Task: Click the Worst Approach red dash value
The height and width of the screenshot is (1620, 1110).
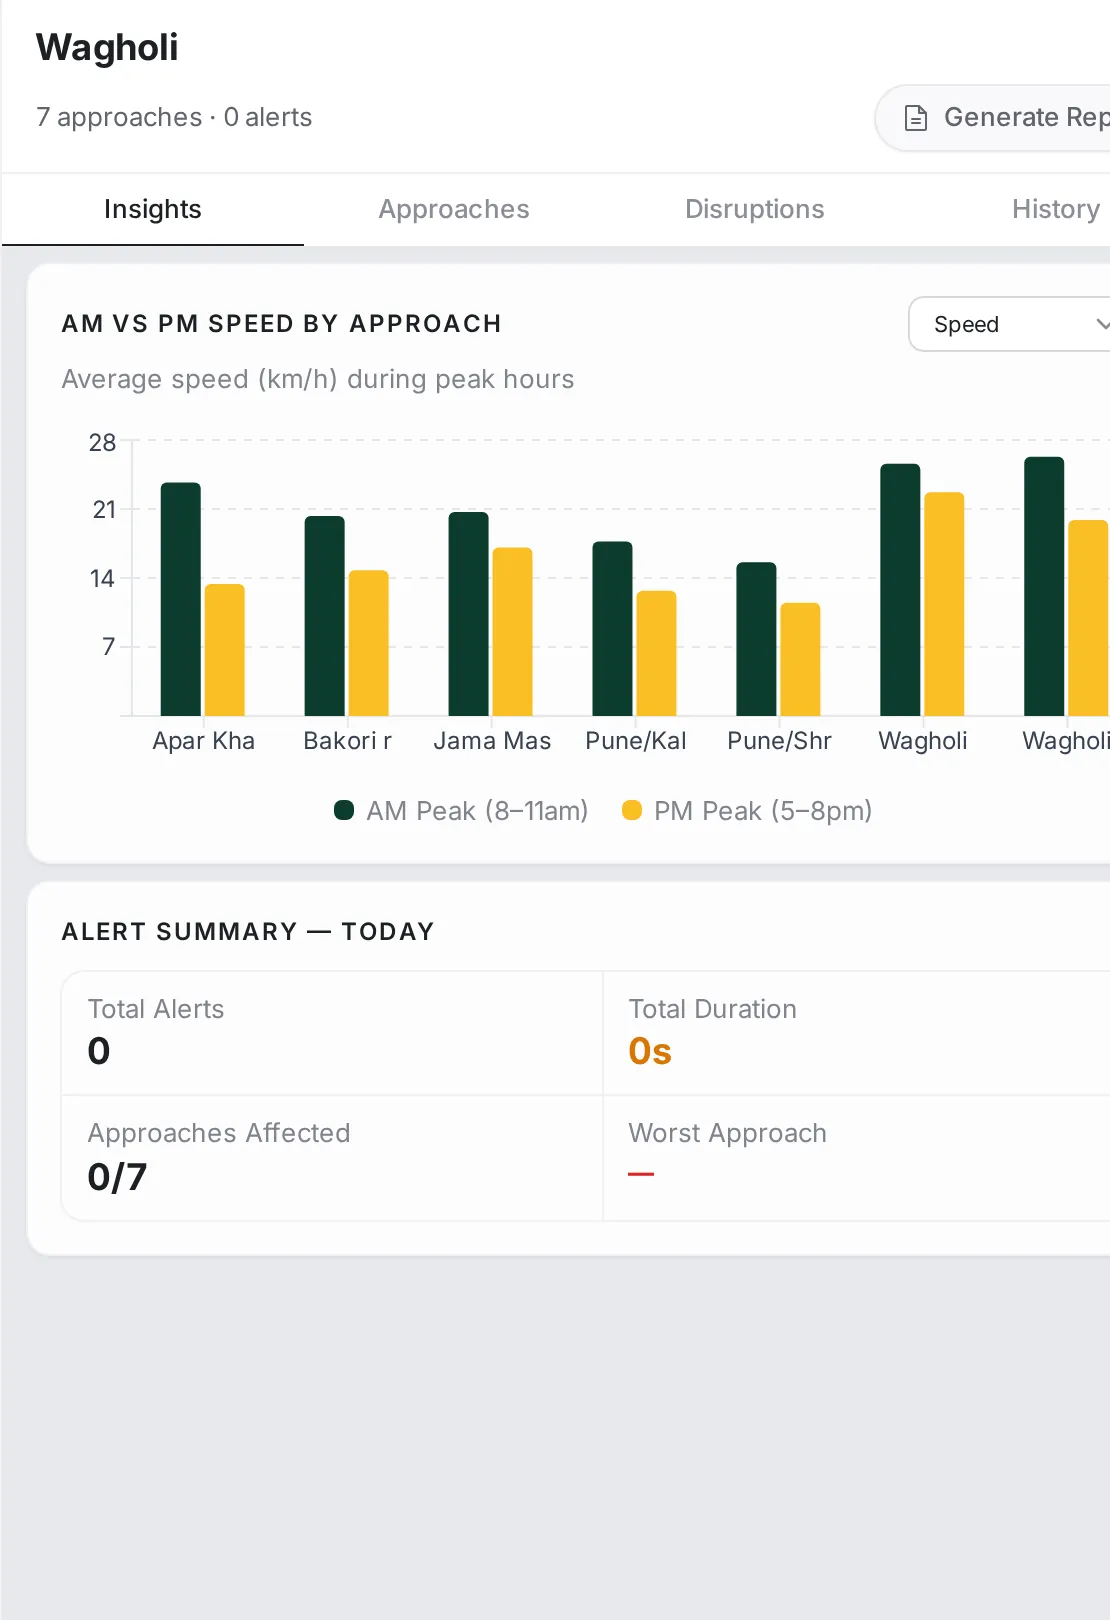Action: click(641, 1174)
